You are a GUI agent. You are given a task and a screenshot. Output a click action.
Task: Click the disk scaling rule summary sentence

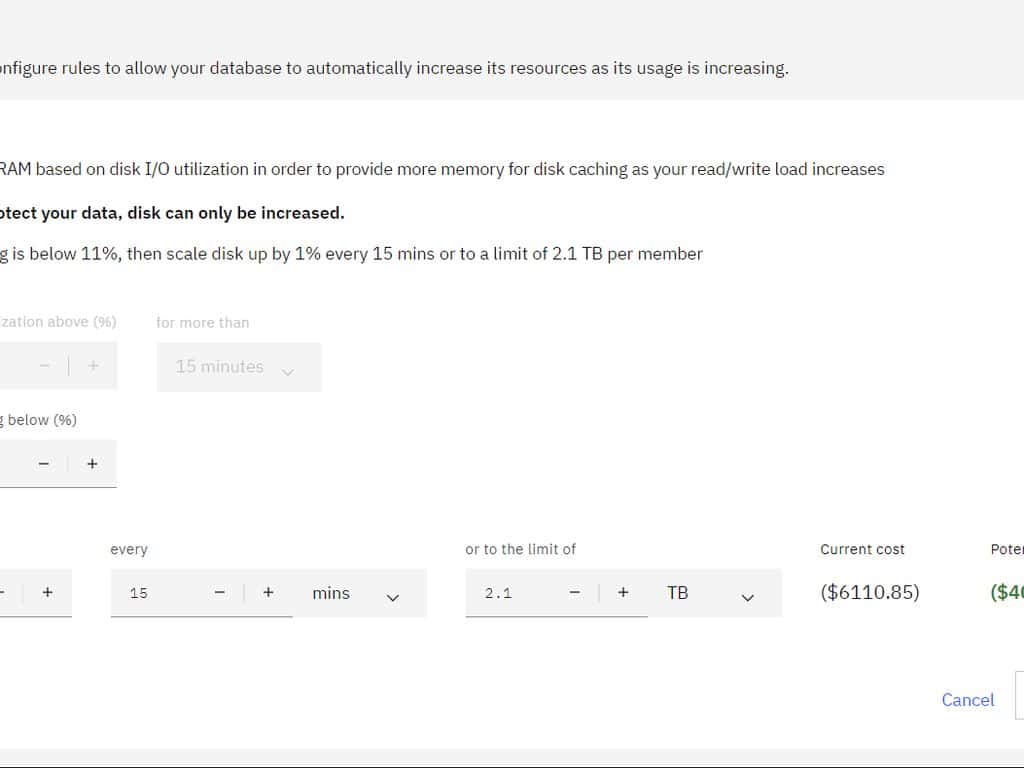[350, 254]
